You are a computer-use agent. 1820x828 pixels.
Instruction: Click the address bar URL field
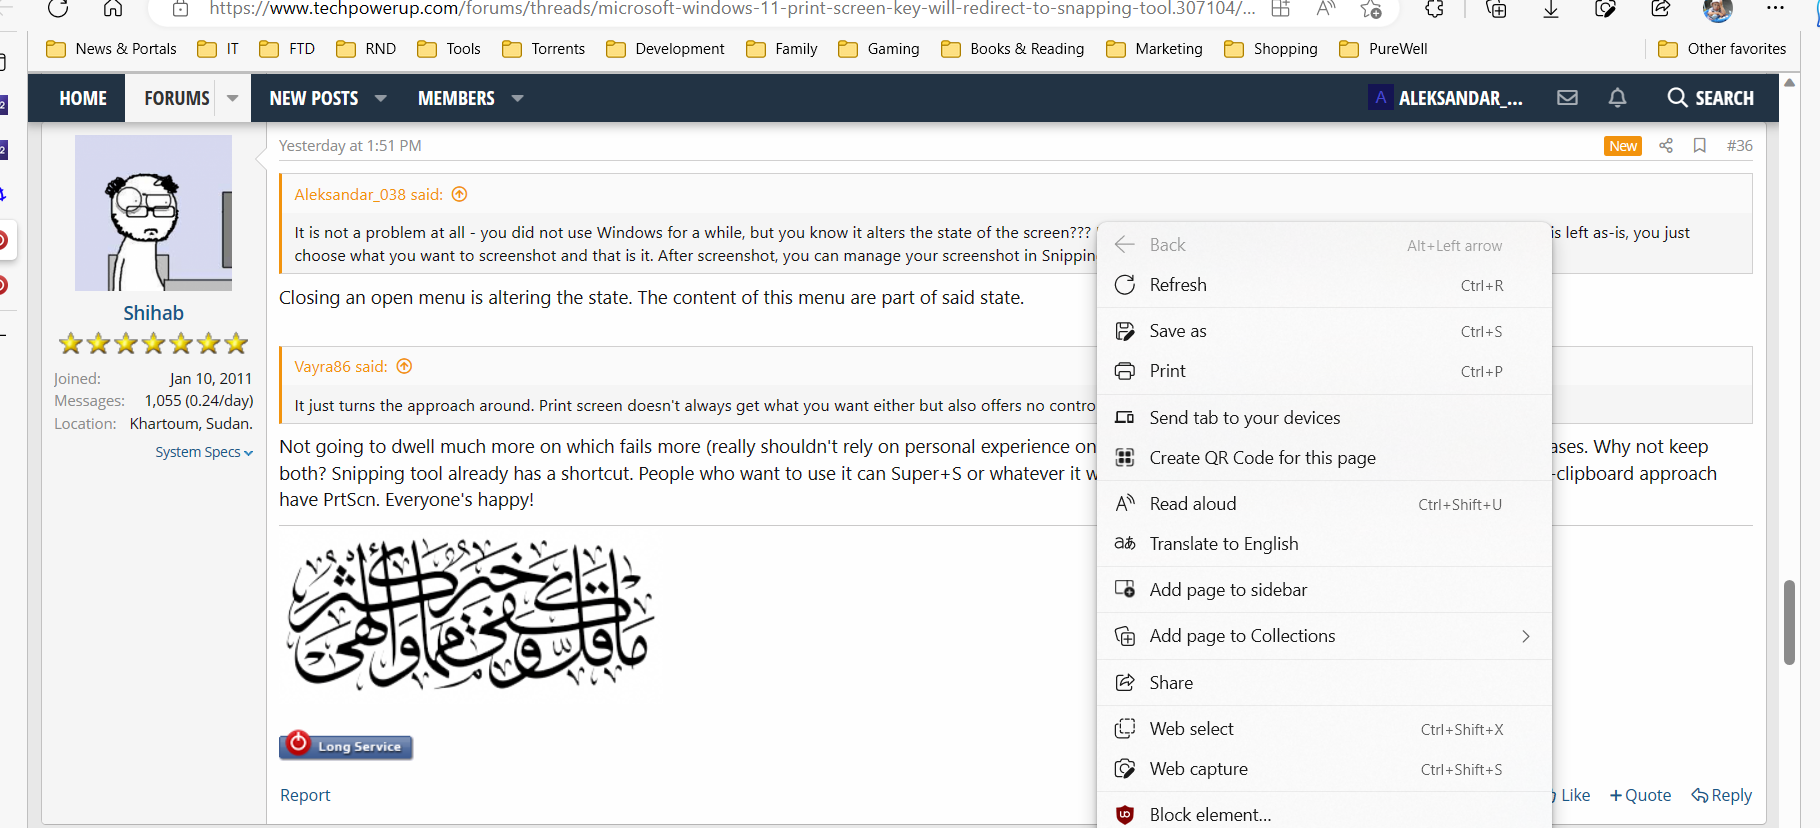(731, 9)
